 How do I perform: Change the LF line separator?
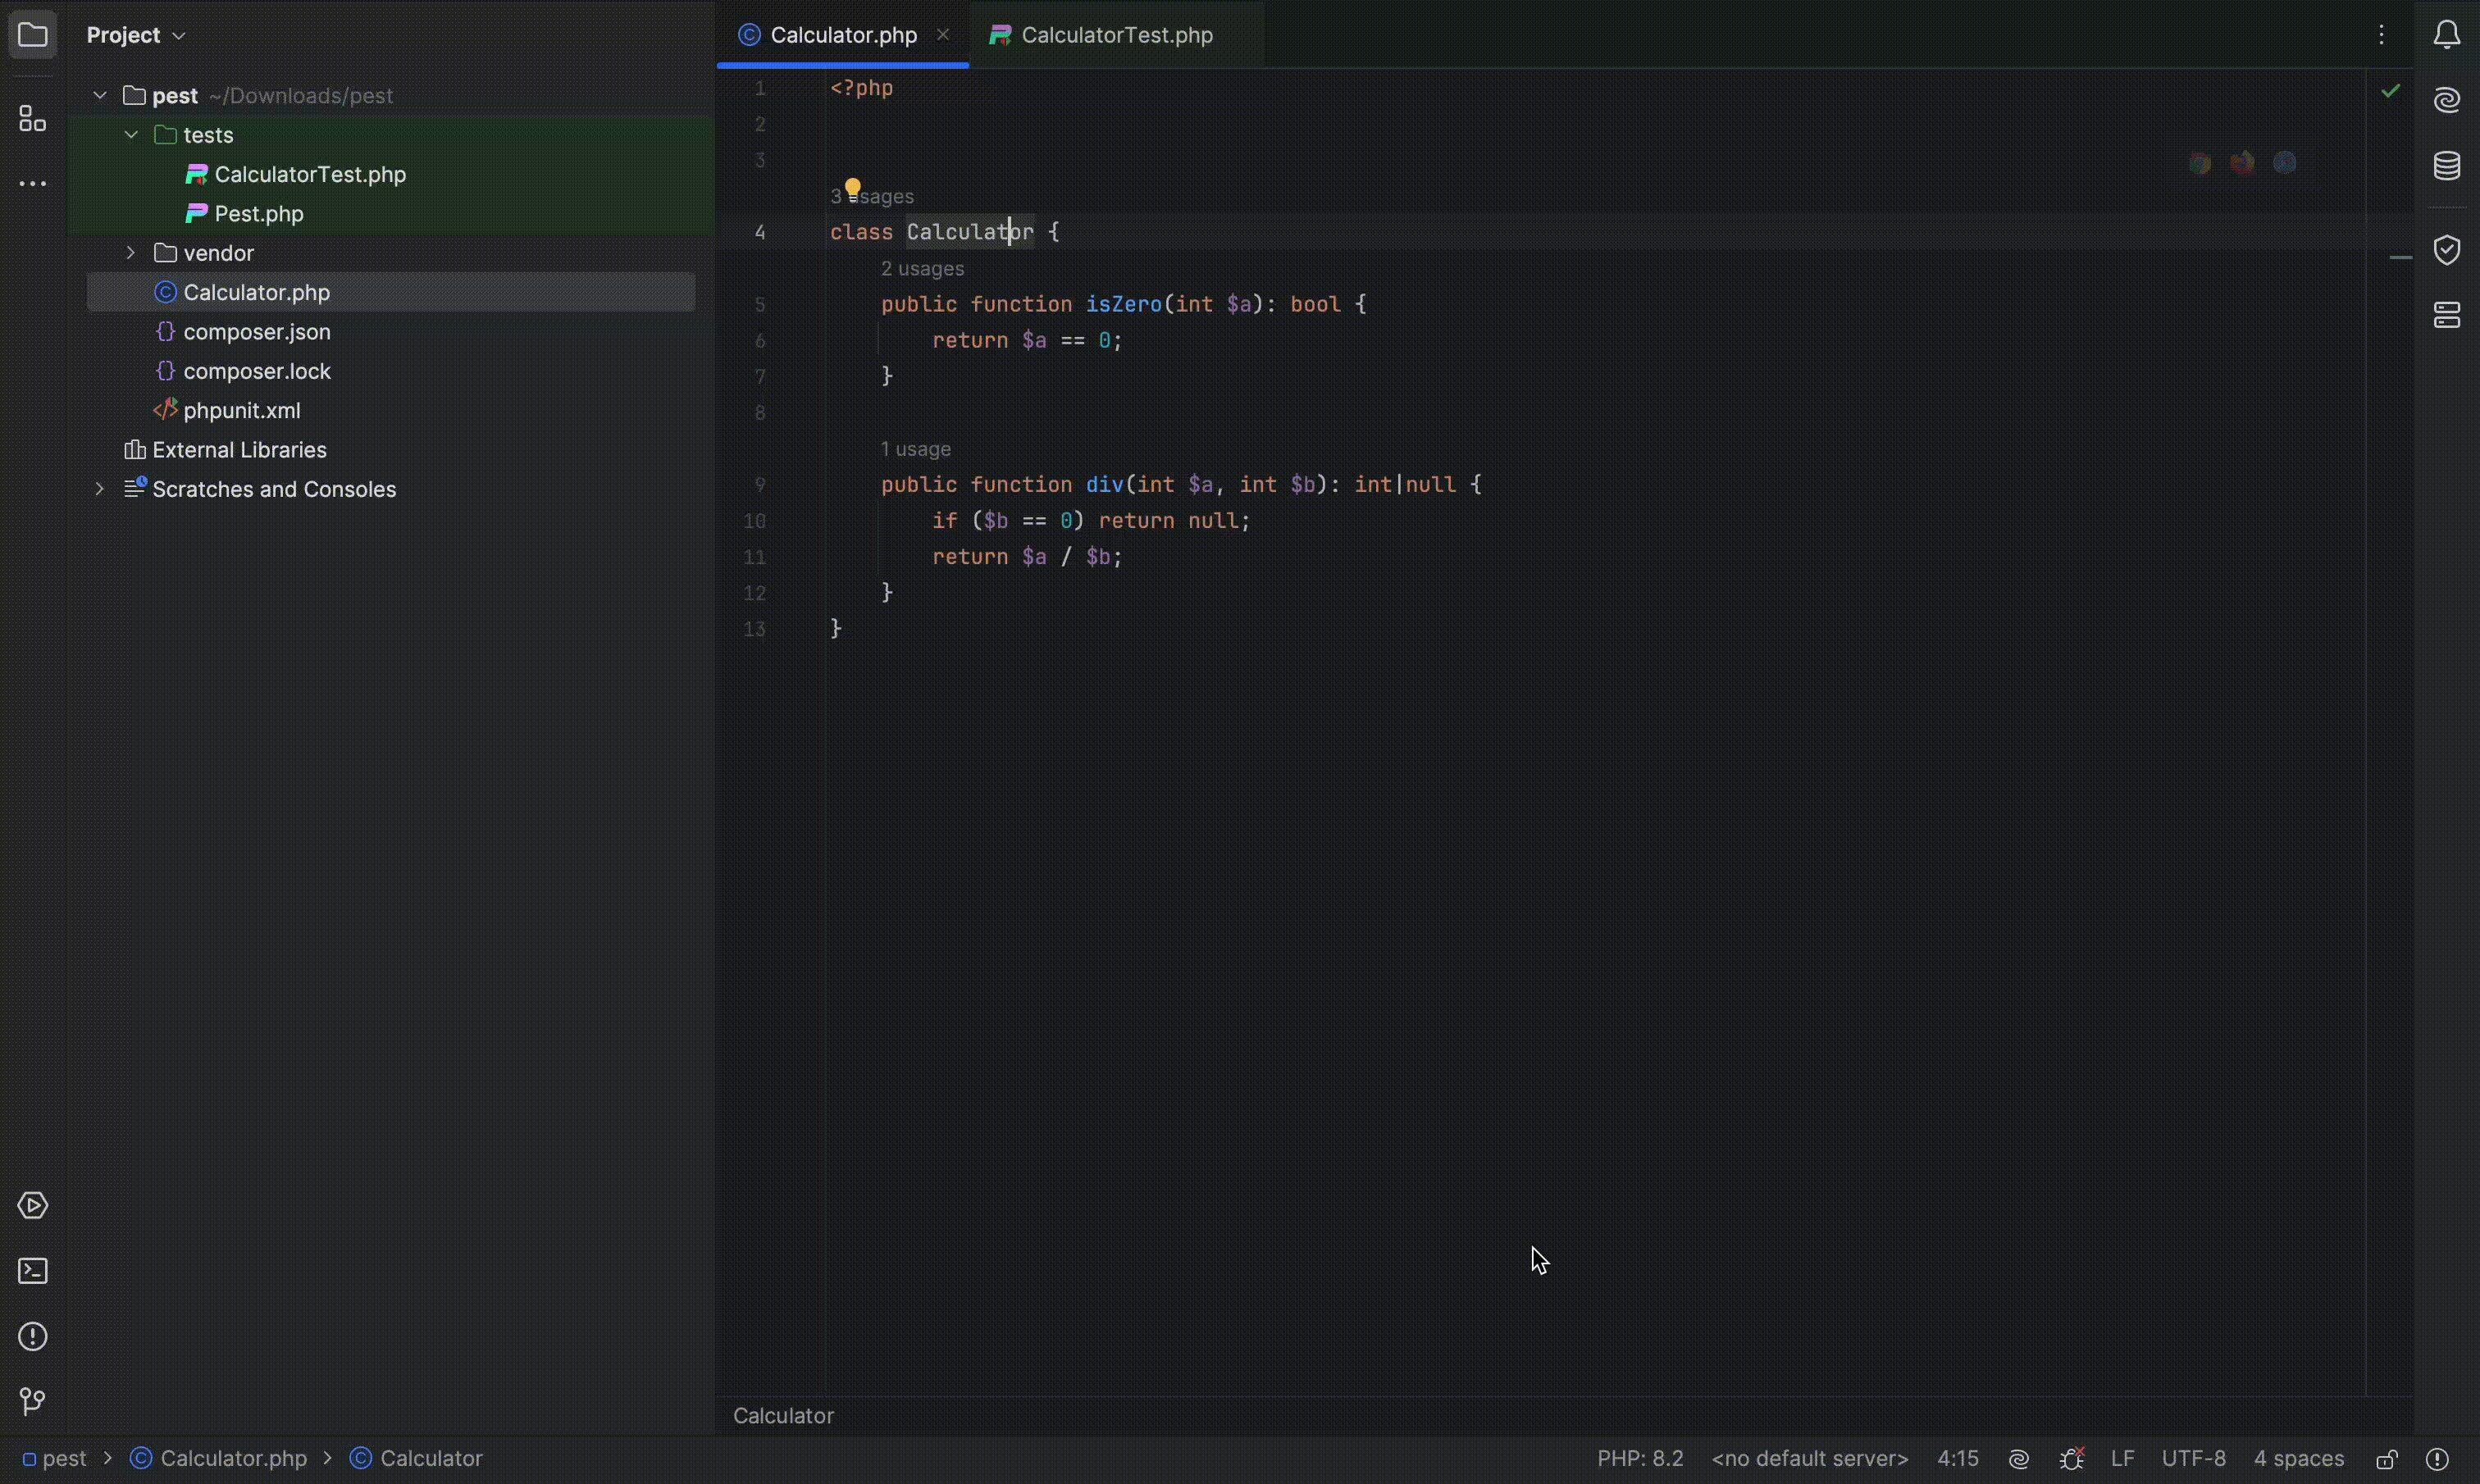point(2123,1460)
